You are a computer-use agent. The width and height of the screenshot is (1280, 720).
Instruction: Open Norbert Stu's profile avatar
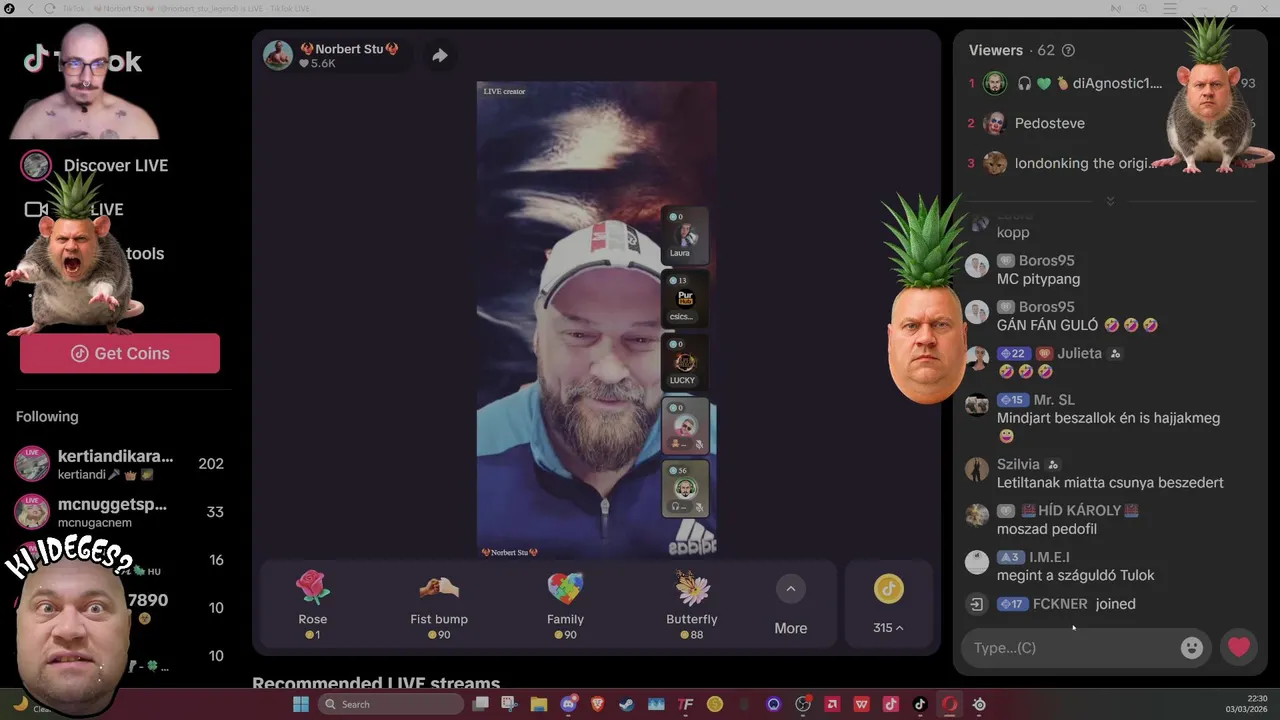point(278,55)
